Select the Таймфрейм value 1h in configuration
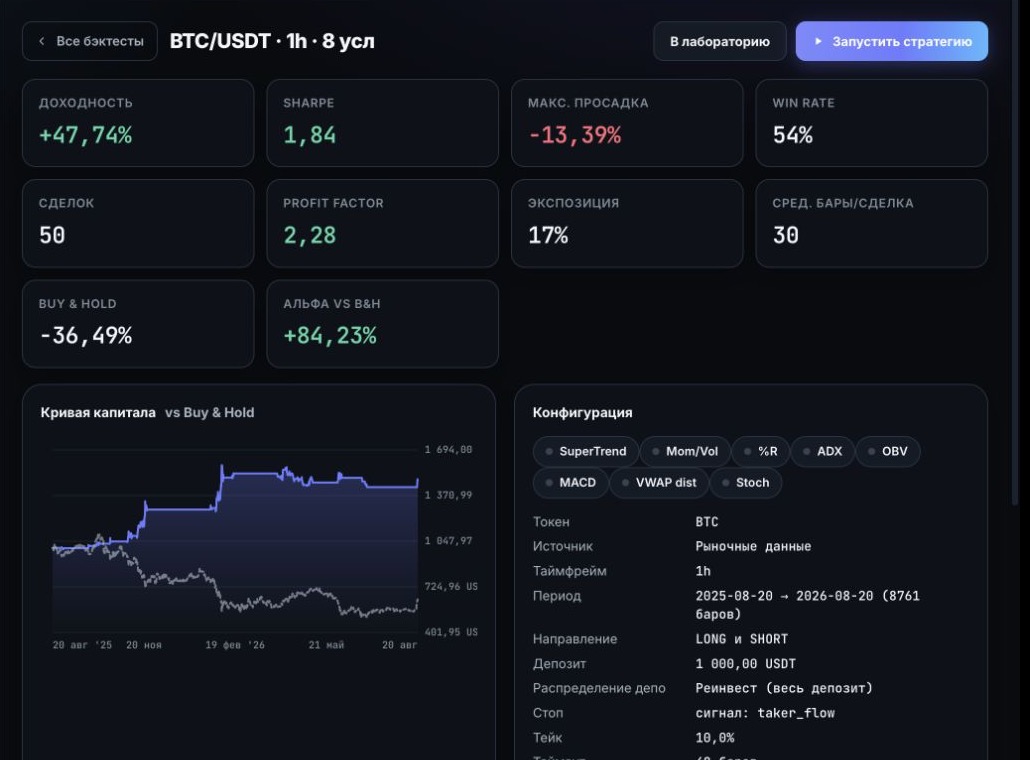 [703, 571]
